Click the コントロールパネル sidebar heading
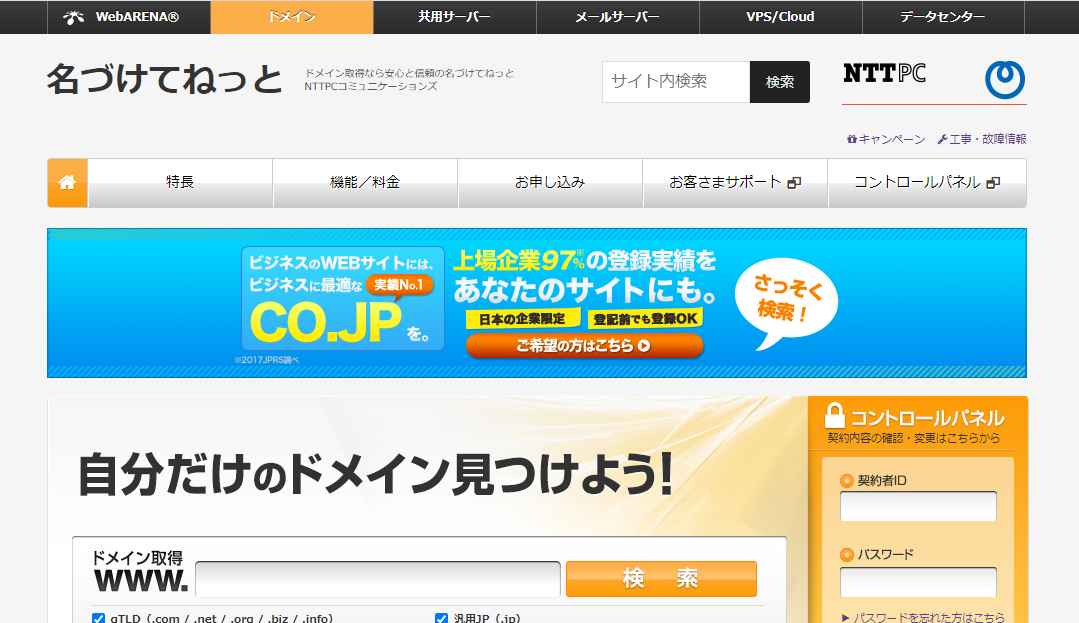The height and width of the screenshot is (623, 1079). (x=928, y=418)
